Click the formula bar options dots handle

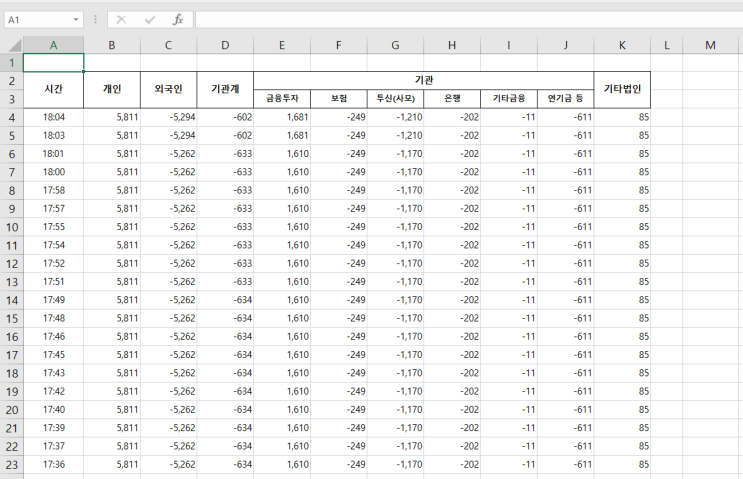95,19
